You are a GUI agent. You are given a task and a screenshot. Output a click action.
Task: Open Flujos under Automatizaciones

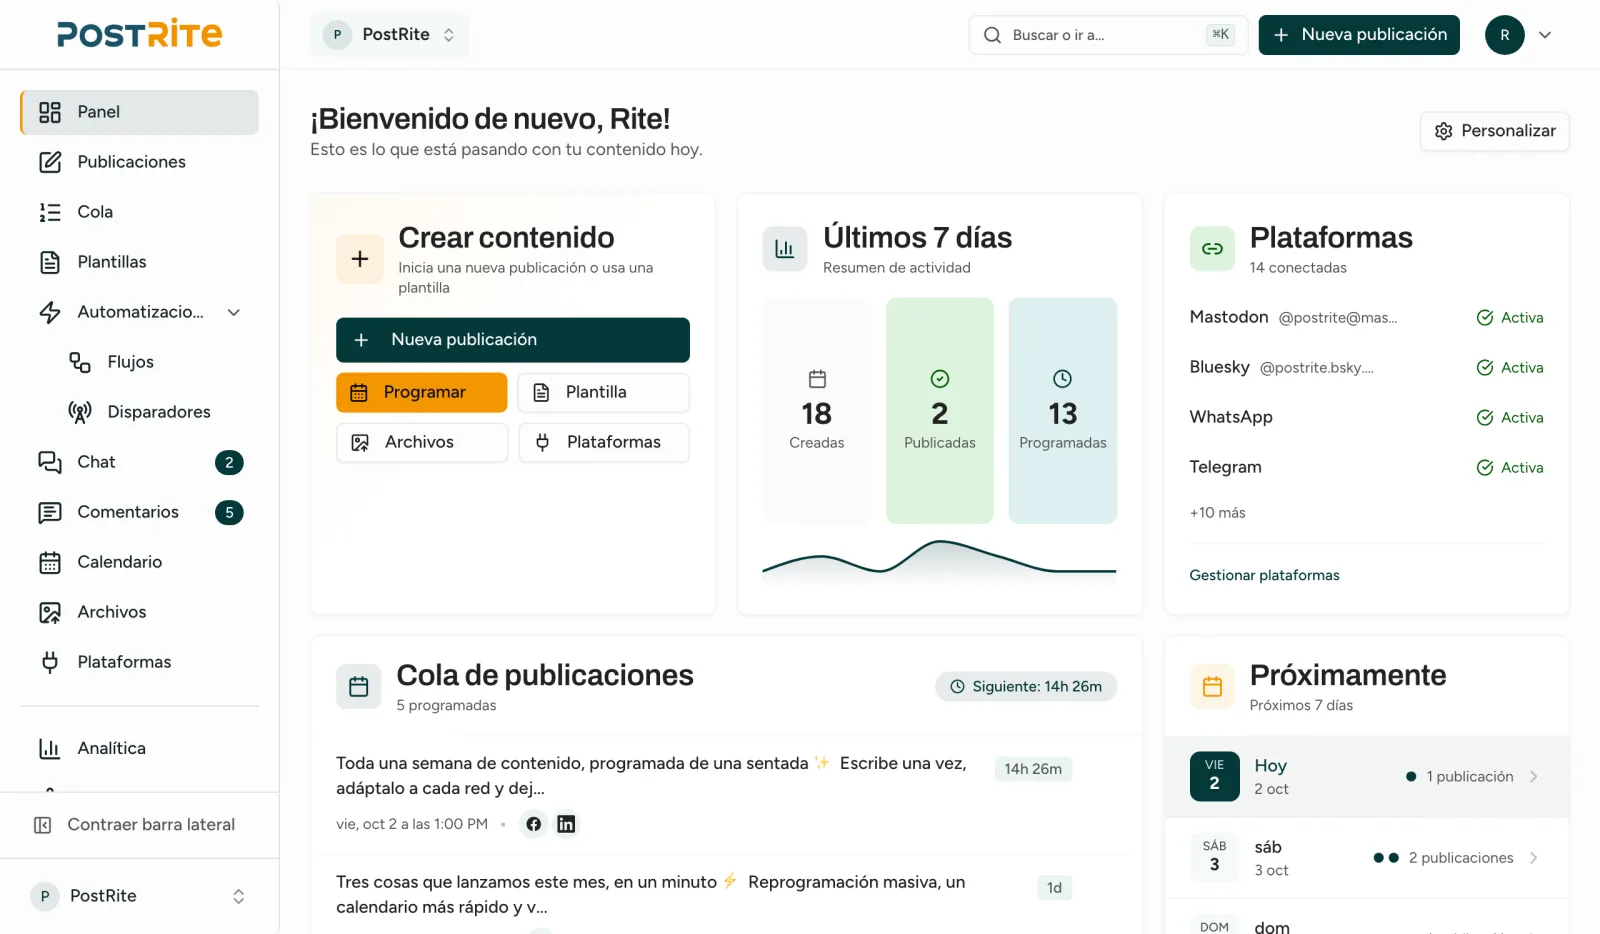point(154,362)
